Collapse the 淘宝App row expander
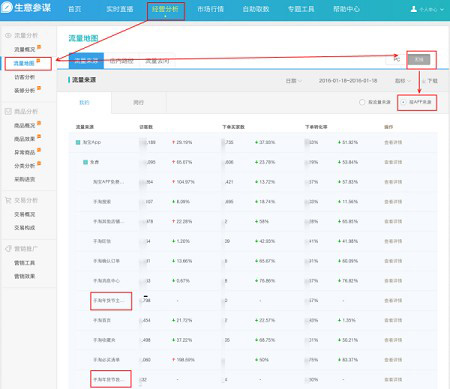Viewport: 450px width, 389px height. point(78,142)
